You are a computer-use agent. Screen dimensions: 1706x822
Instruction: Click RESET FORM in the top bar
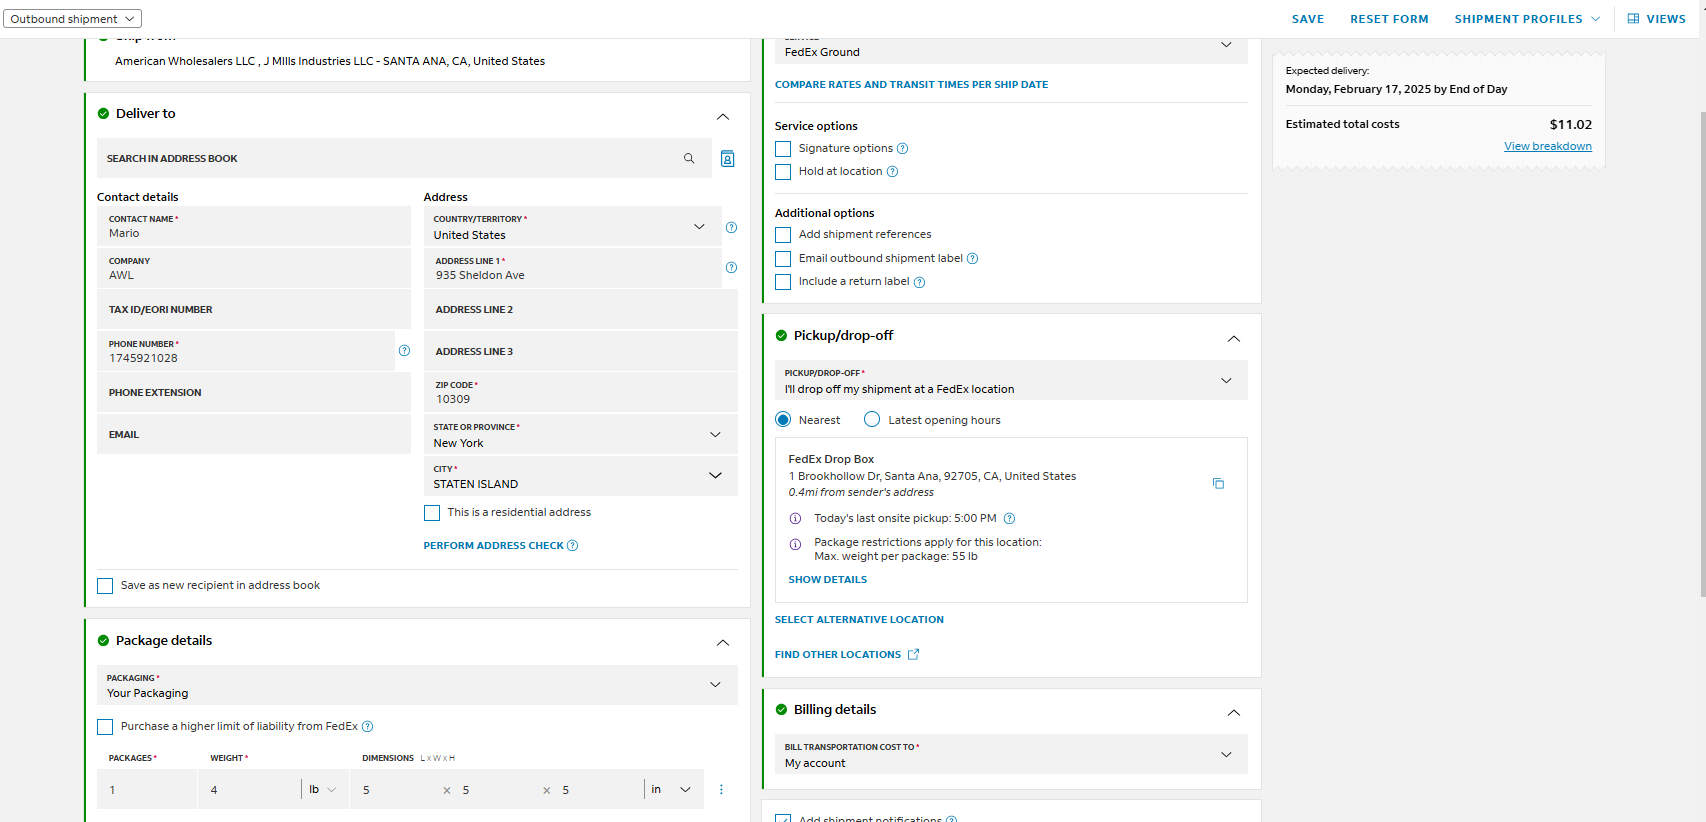[1389, 19]
